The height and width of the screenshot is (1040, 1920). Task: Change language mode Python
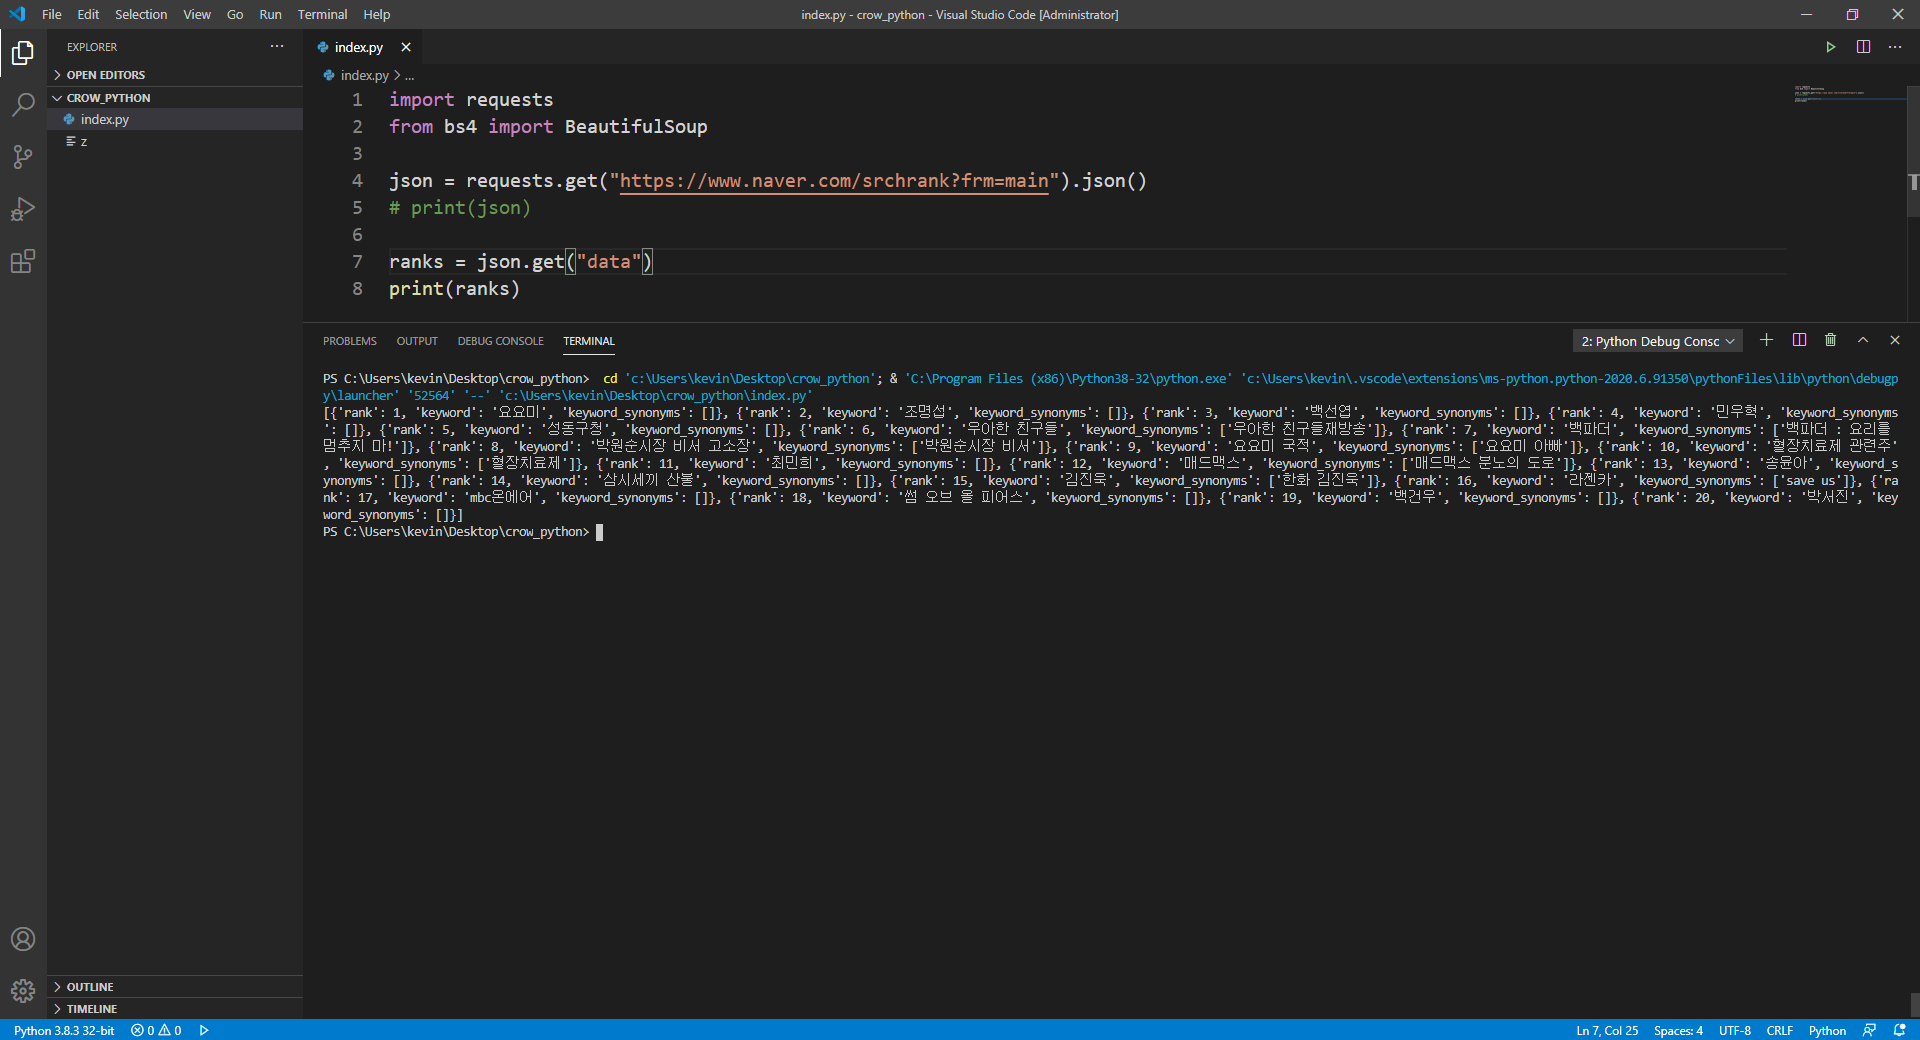(x=1827, y=1030)
